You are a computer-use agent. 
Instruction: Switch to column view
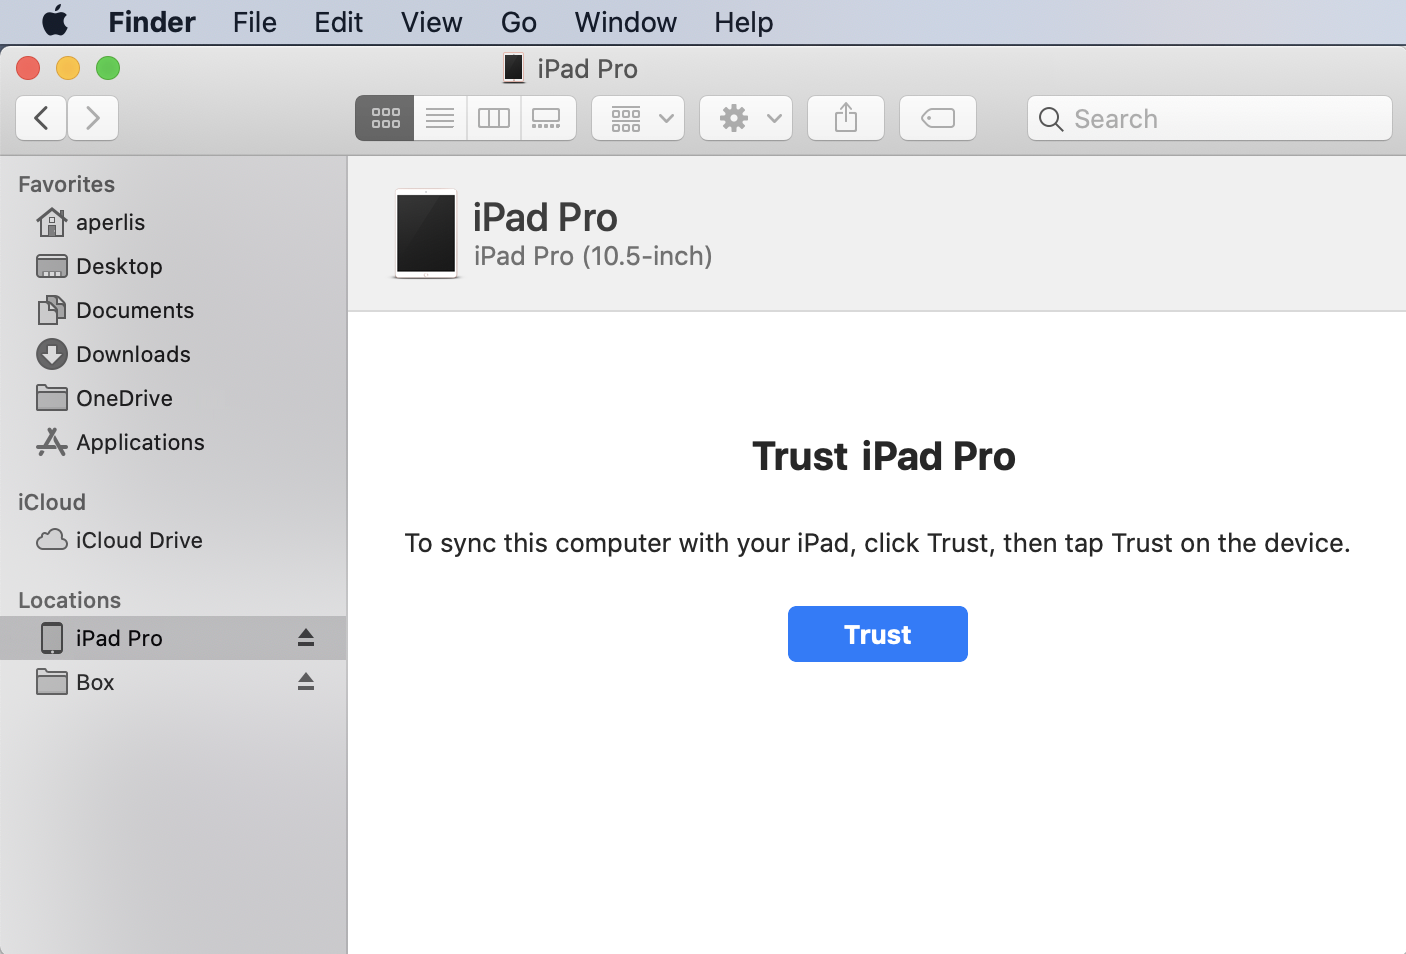point(494,118)
